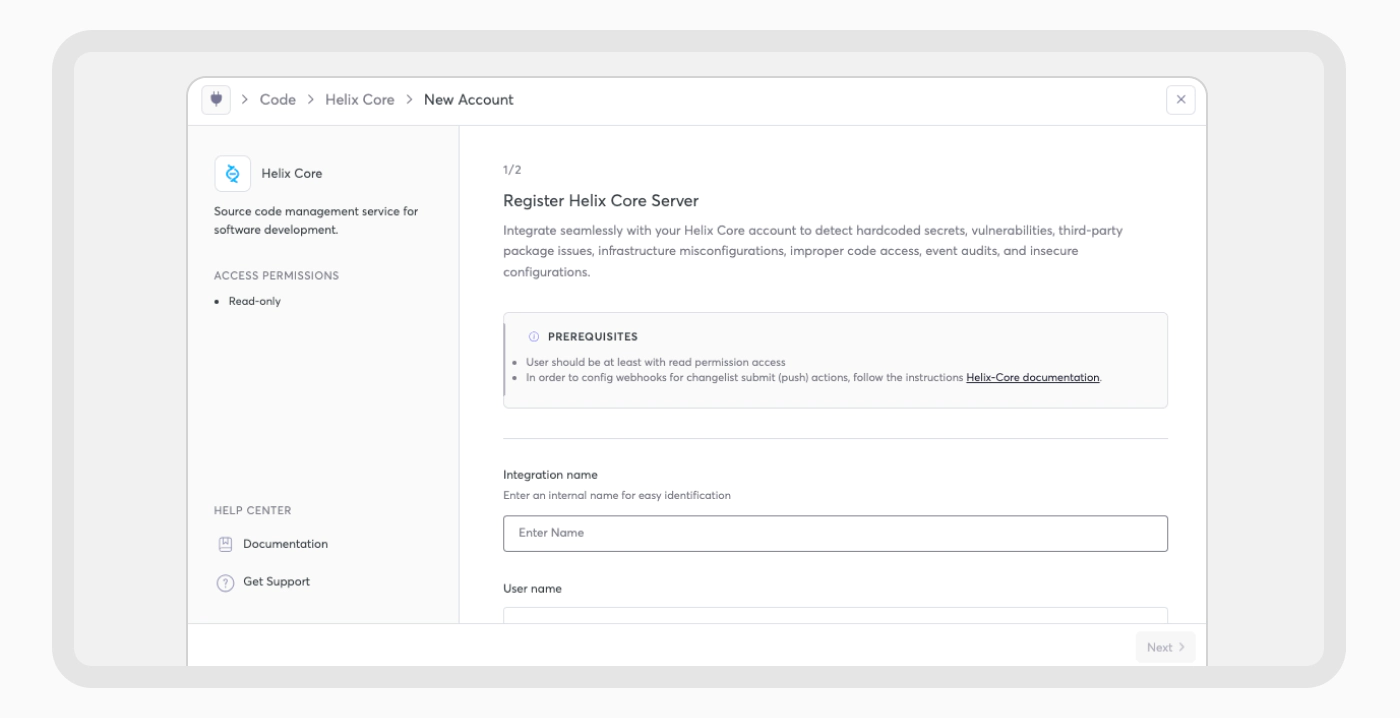Image resolution: width=1400 pixels, height=718 pixels.
Task: Click the 'HELP CENTER' label
Action: click(253, 510)
